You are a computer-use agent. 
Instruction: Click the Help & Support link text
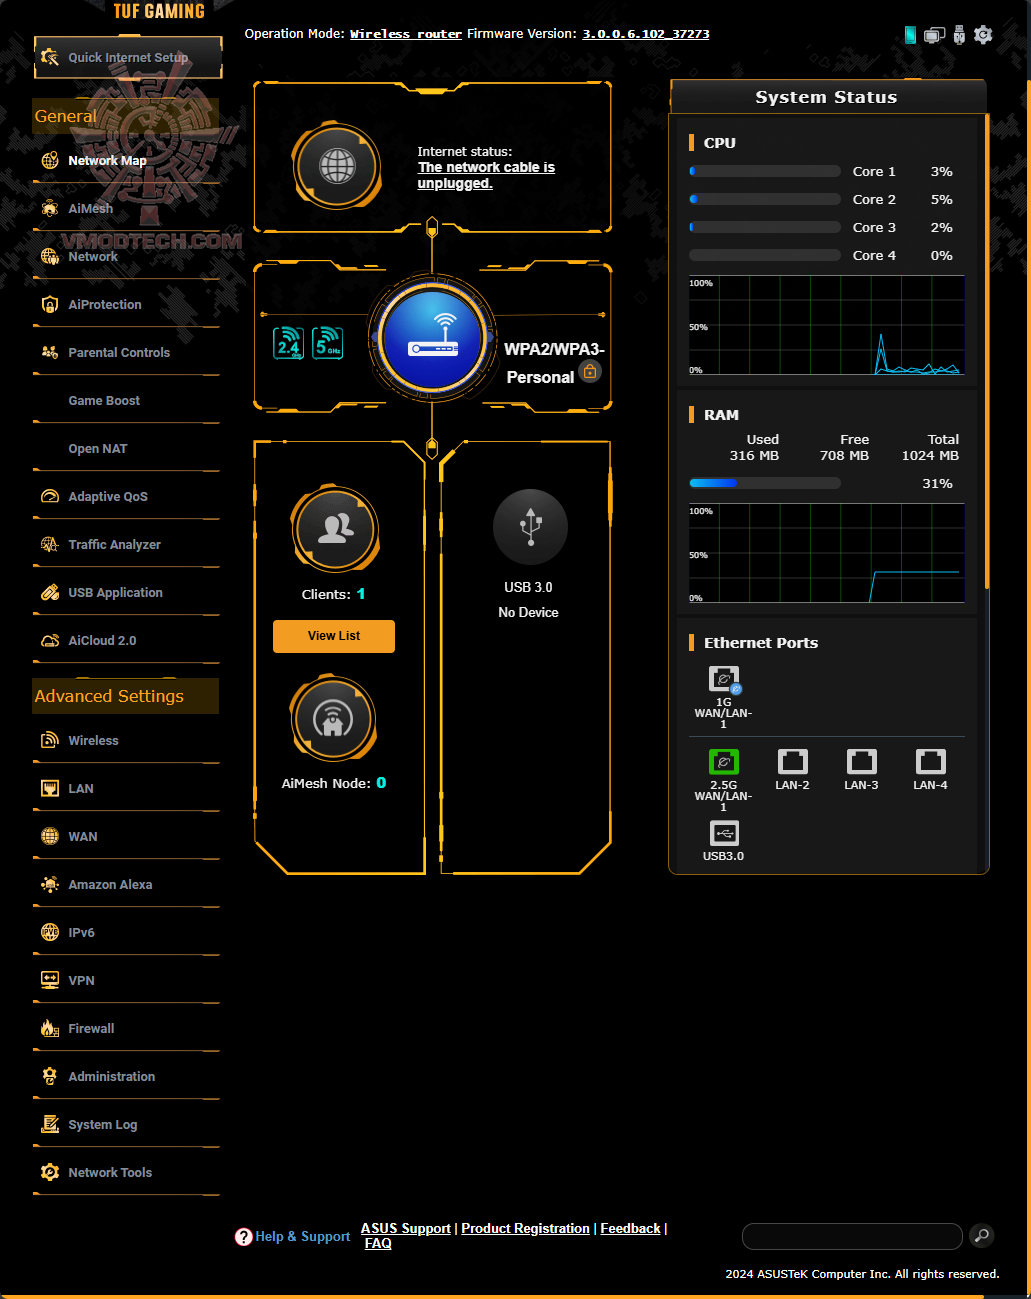303,1237
